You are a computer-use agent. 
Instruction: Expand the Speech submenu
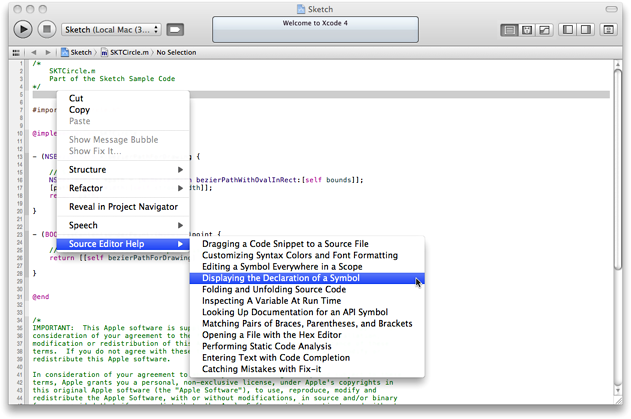pos(123,225)
